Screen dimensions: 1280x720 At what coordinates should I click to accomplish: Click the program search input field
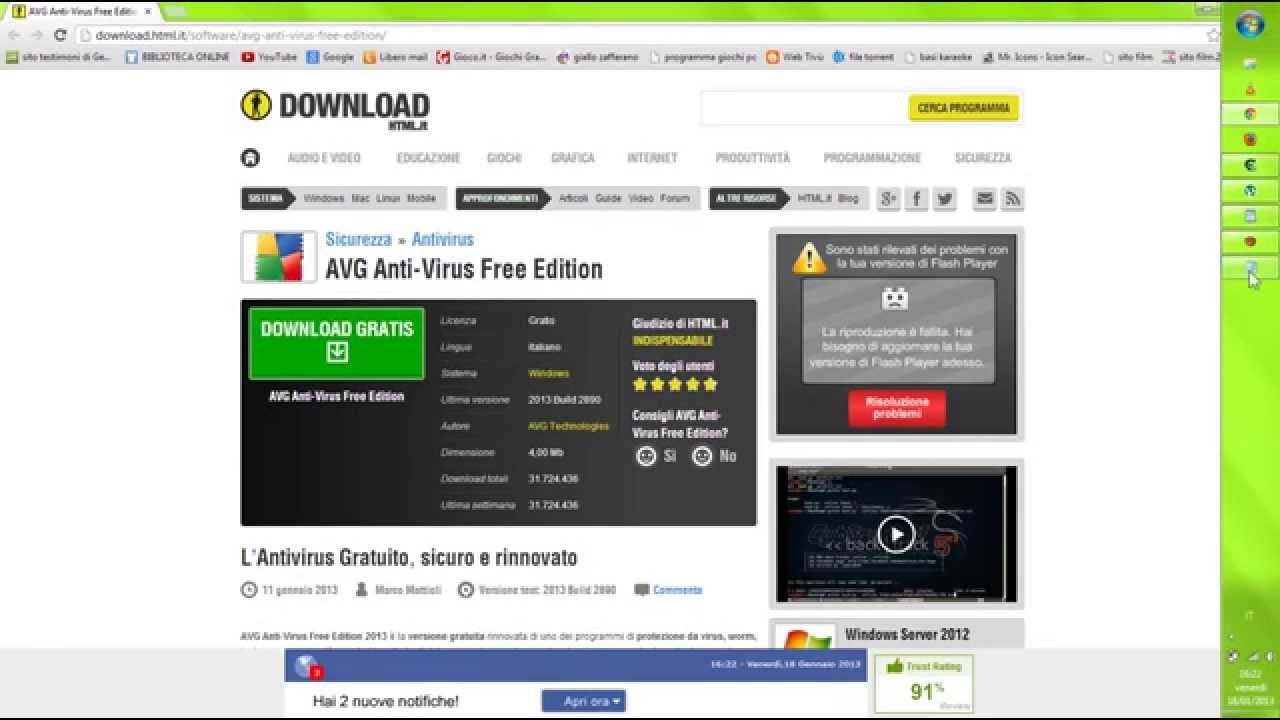(803, 108)
